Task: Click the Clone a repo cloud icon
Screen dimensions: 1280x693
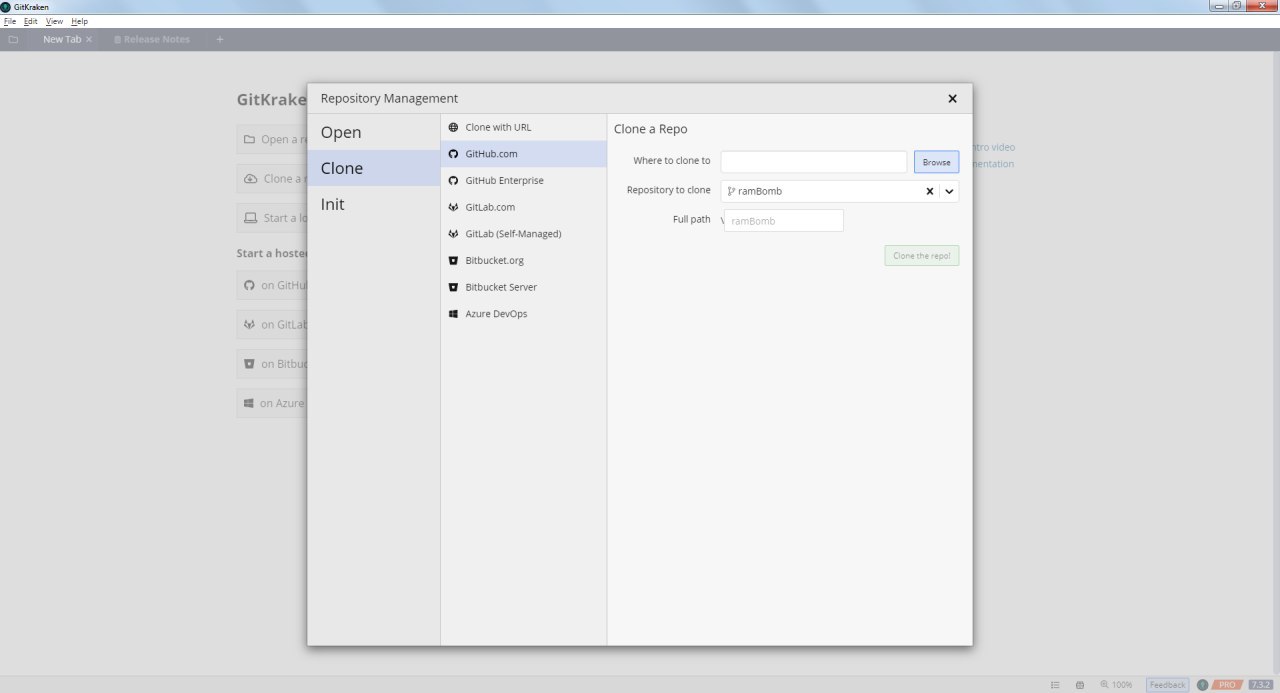Action: (251, 179)
